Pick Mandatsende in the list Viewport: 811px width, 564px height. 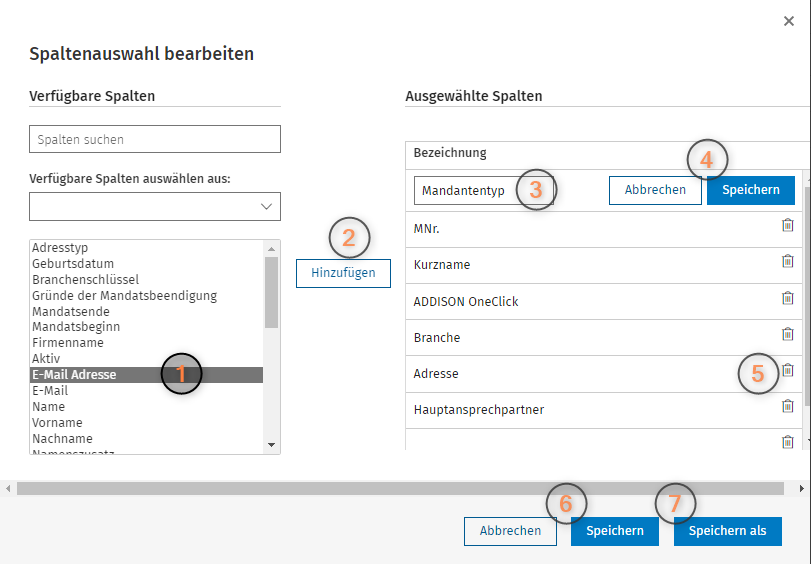click(146, 312)
